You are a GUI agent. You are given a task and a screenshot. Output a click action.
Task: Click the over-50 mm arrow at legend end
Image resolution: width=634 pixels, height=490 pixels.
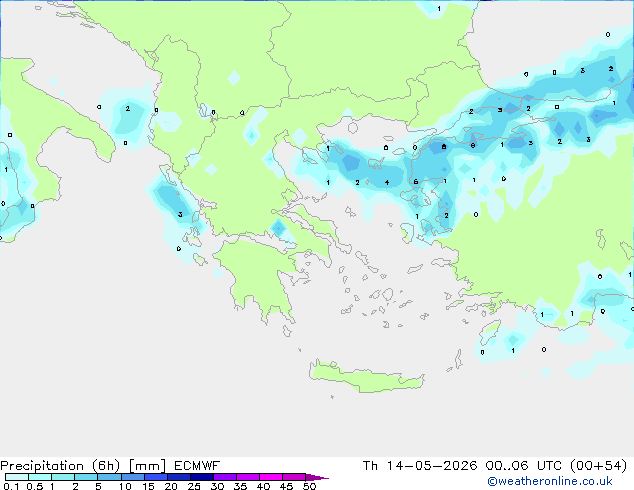point(317,477)
